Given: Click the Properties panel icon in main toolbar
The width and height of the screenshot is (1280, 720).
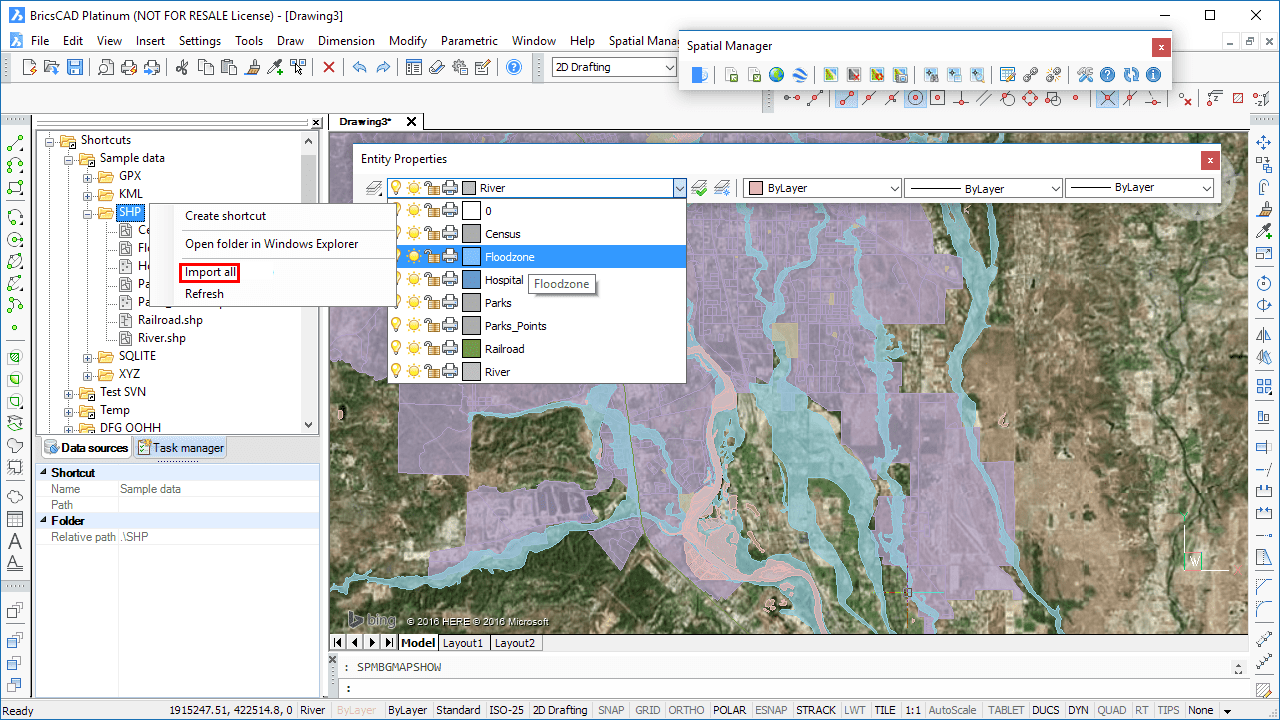Looking at the screenshot, I should (414, 67).
